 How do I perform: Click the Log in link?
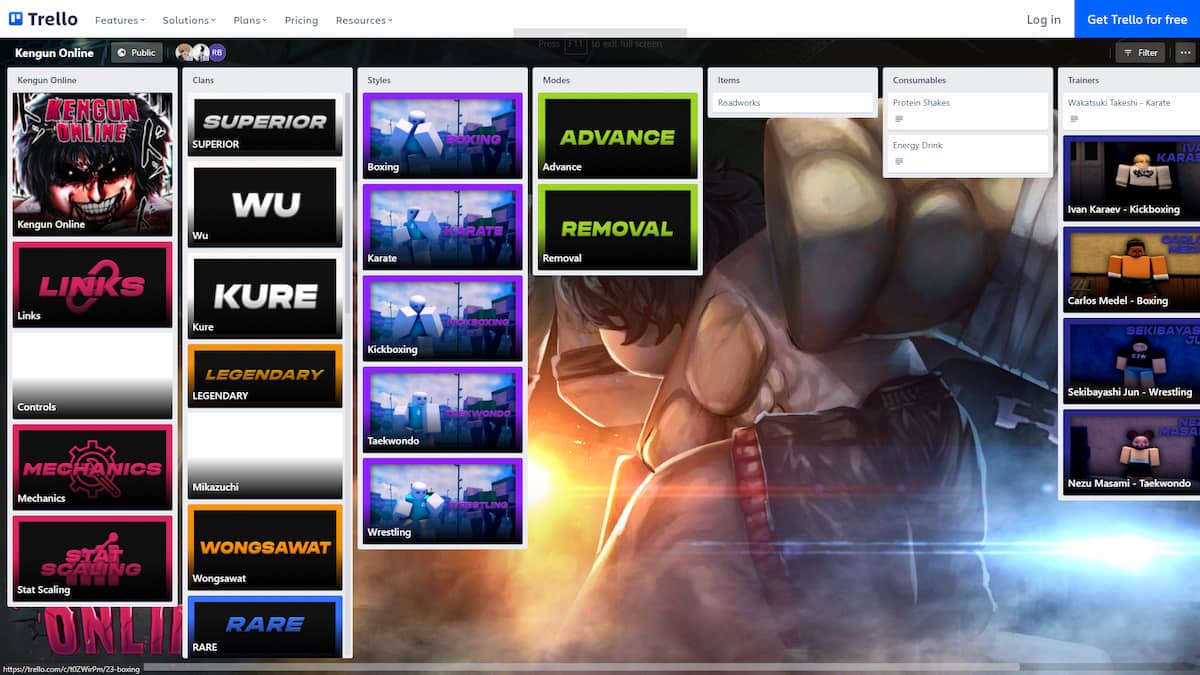pyautogui.click(x=1043, y=19)
